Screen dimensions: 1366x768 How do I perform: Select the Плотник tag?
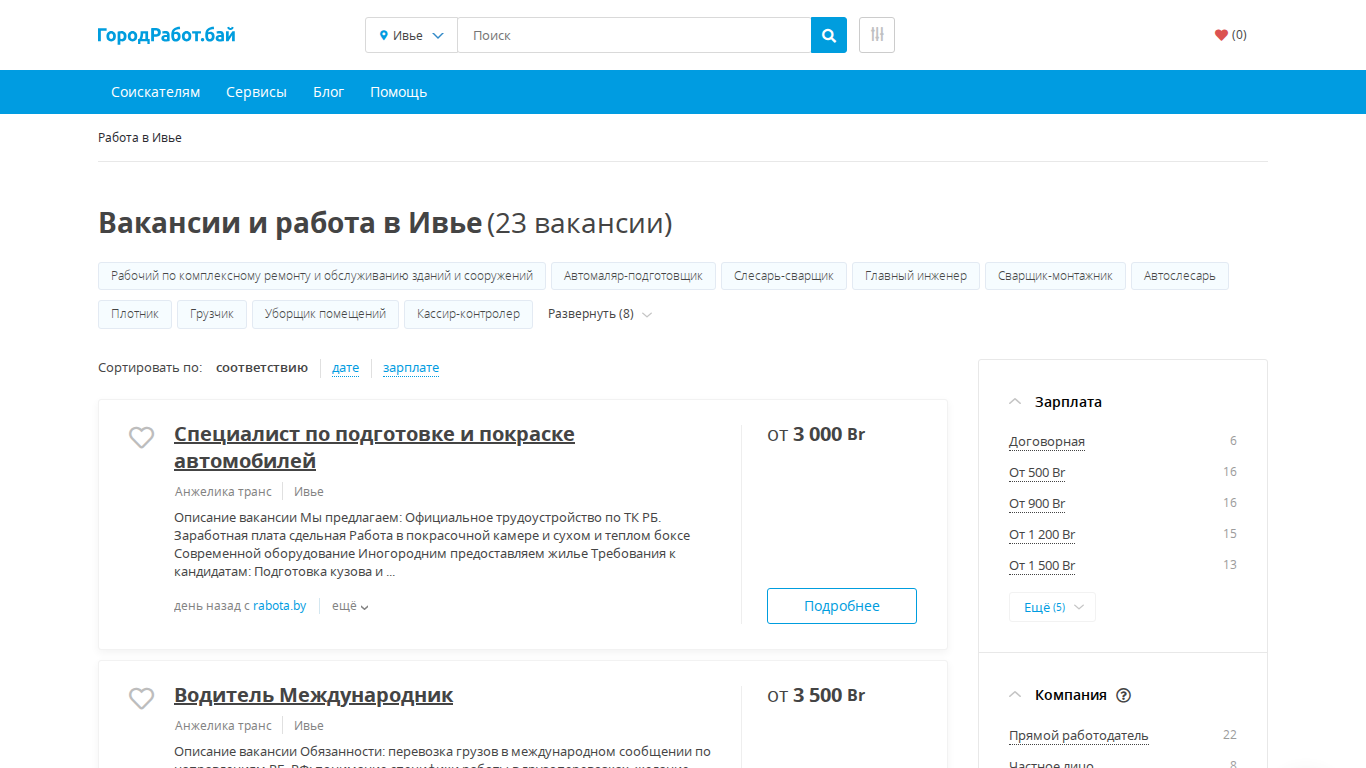coord(135,314)
